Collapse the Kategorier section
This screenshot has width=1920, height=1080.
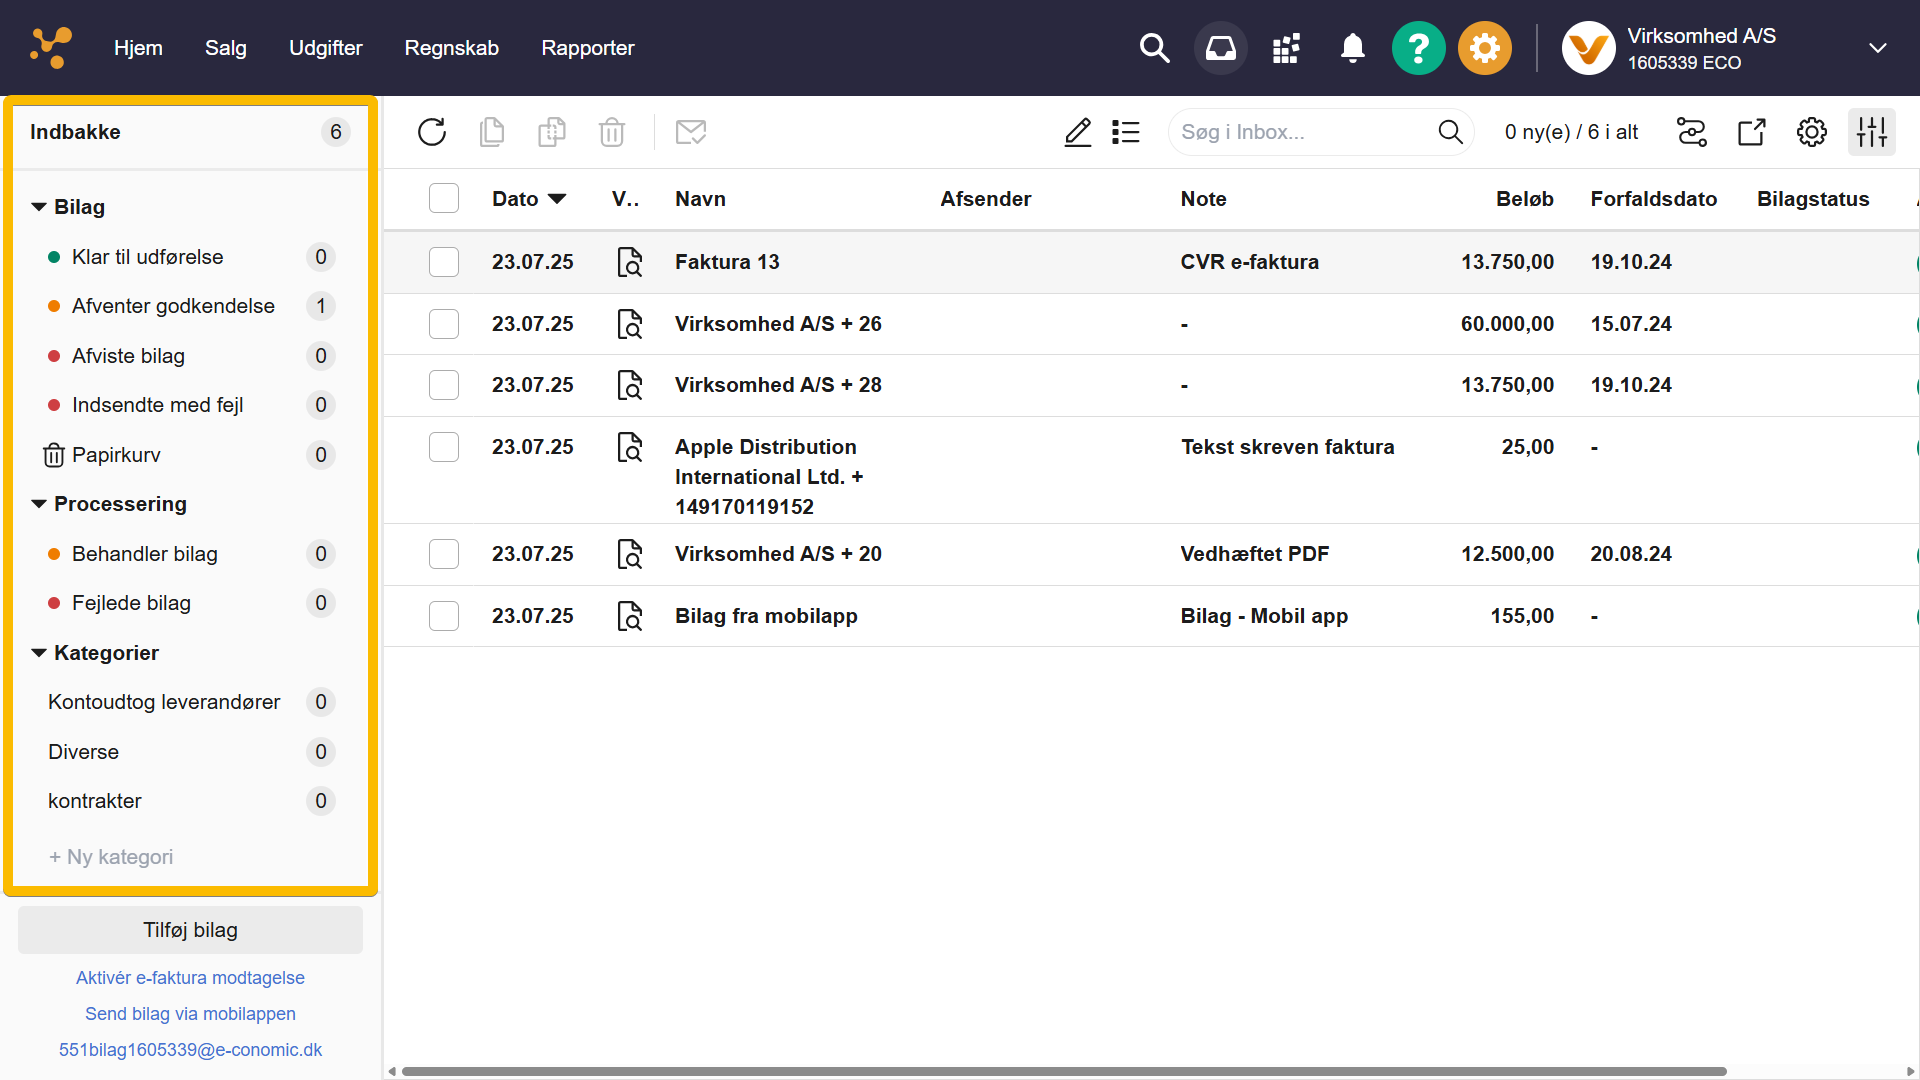pos(39,653)
